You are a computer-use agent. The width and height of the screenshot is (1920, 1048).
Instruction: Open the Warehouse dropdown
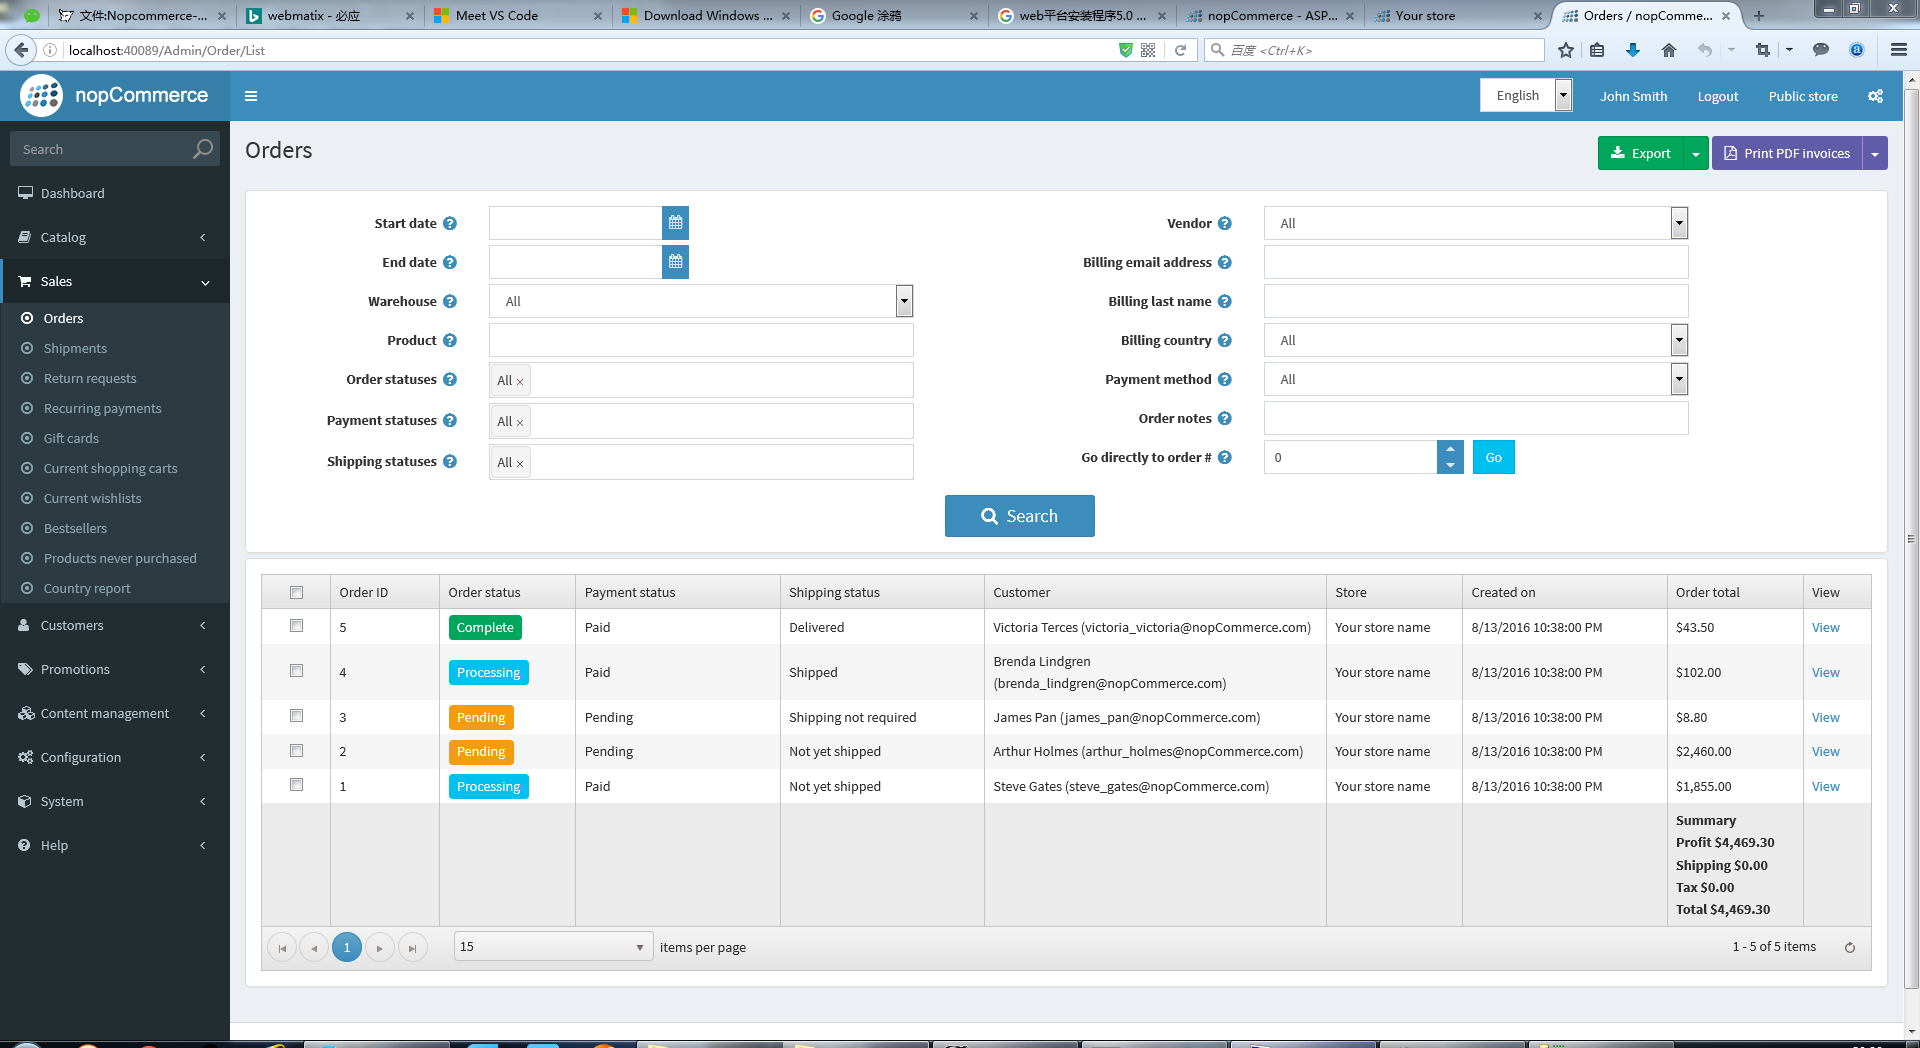point(904,301)
